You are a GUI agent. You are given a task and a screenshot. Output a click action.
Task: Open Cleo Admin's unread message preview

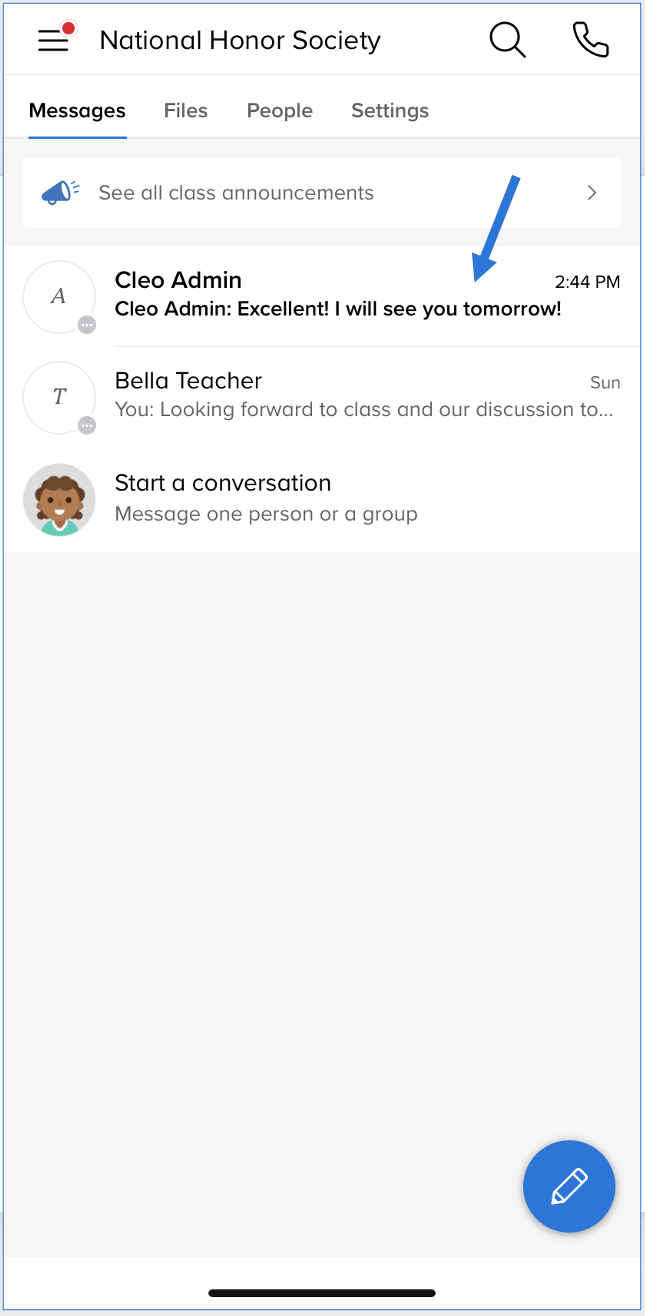coord(338,310)
